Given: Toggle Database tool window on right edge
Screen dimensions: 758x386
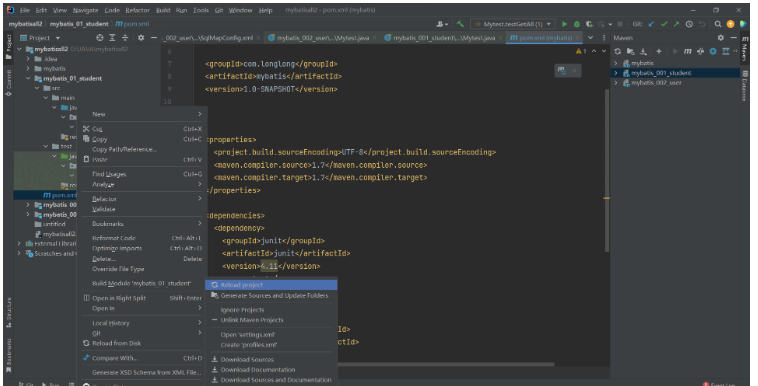Looking at the screenshot, I should [x=745, y=85].
